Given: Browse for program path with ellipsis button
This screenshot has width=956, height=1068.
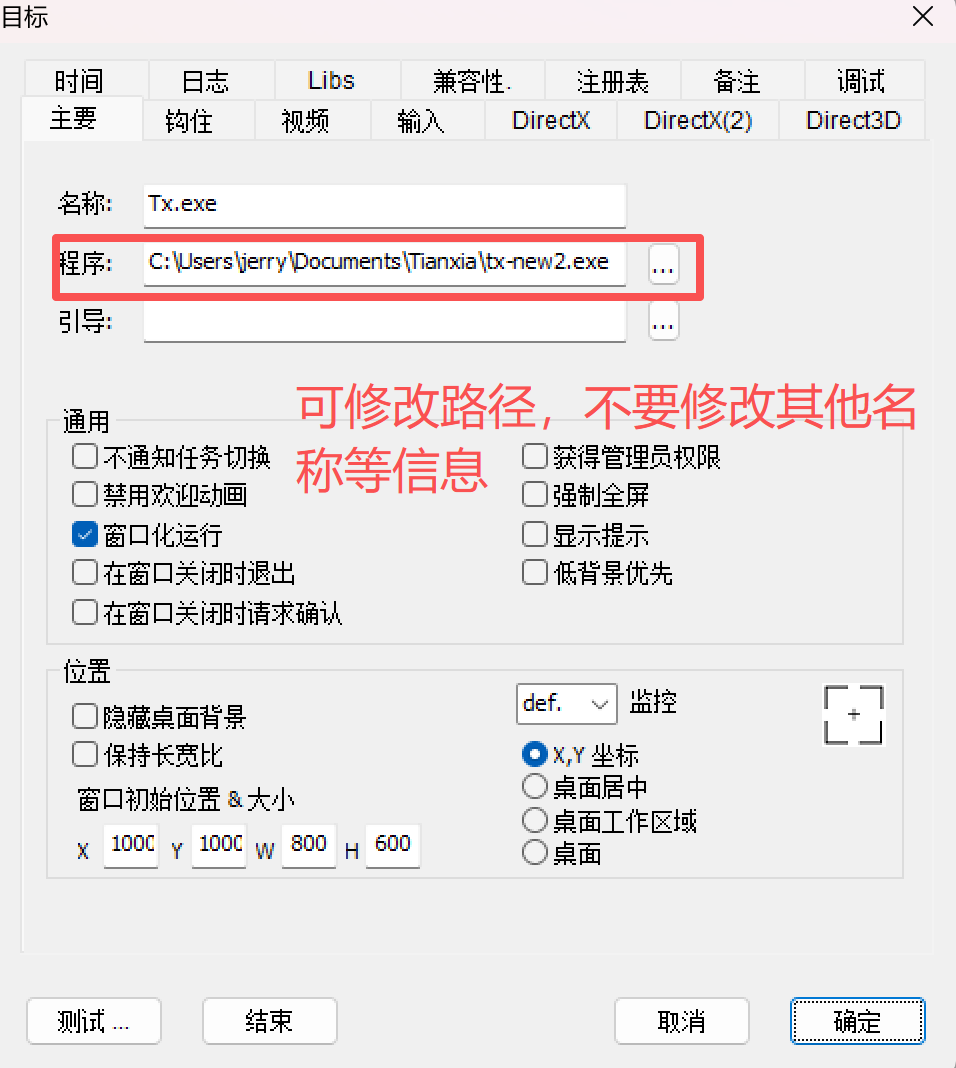Looking at the screenshot, I should (x=663, y=264).
